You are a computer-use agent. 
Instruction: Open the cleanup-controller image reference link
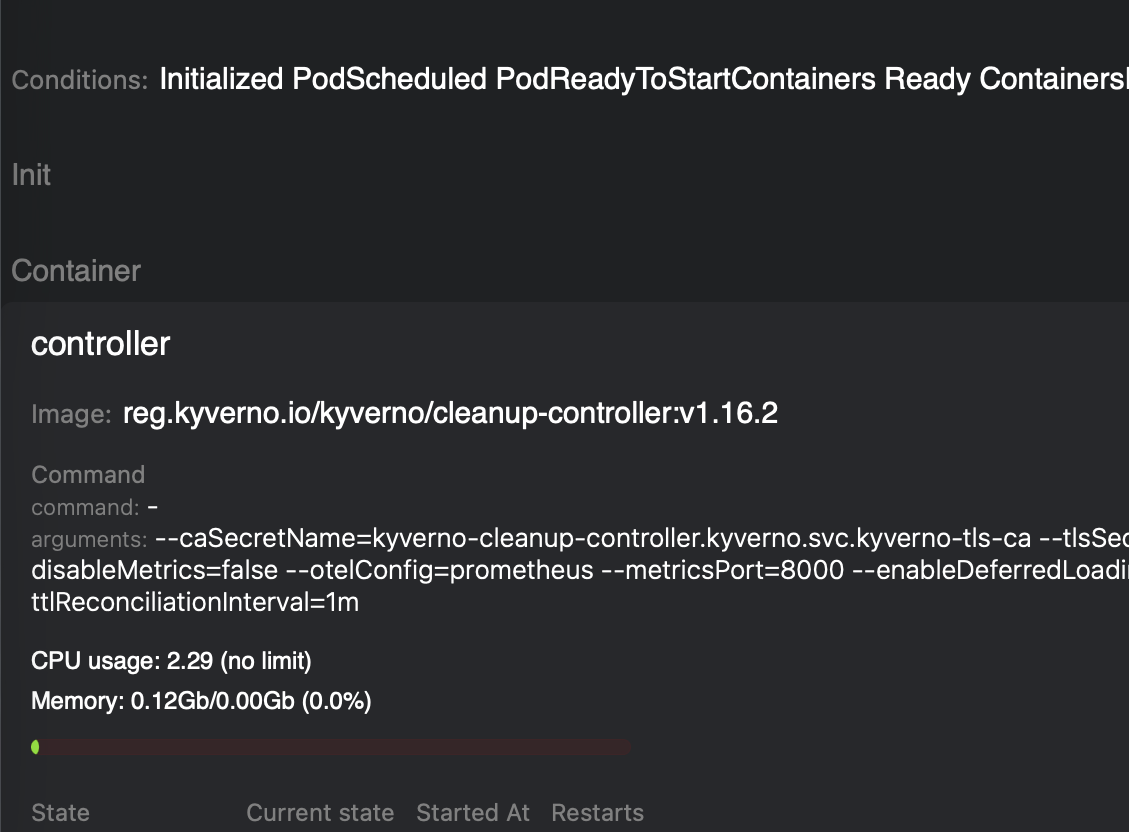(450, 412)
